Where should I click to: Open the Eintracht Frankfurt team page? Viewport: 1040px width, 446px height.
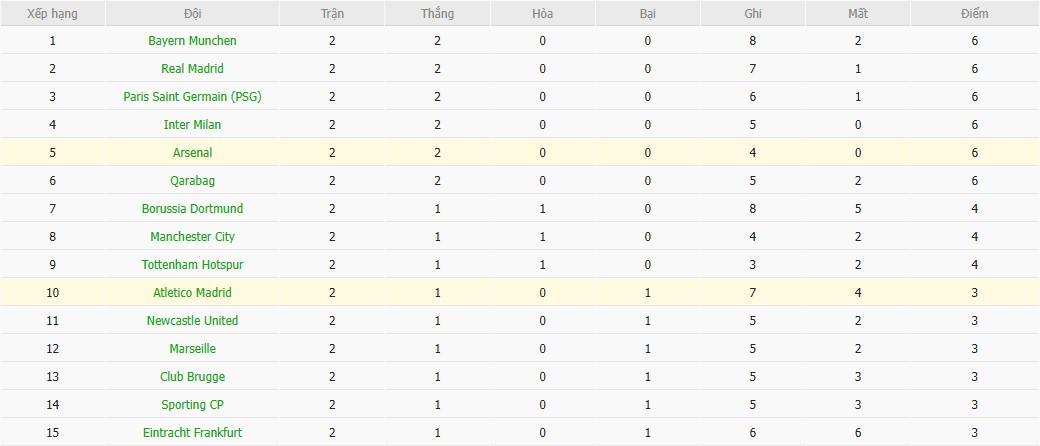point(192,433)
